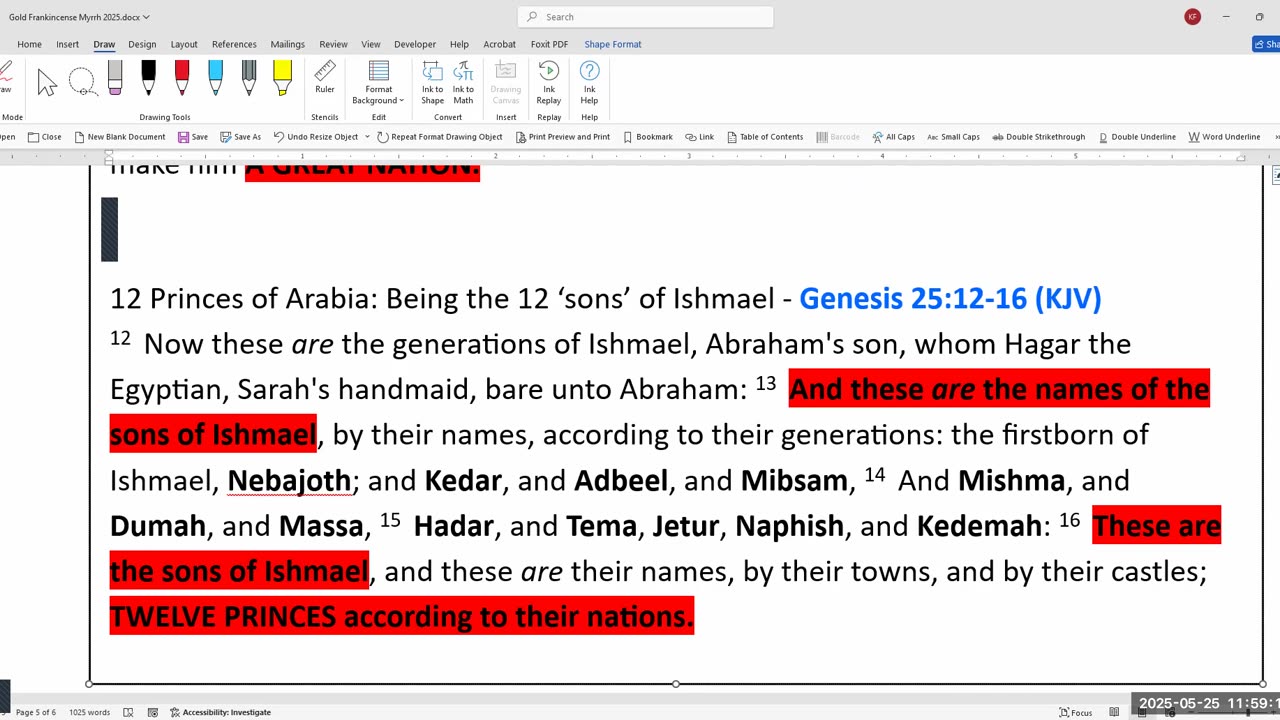Viewport: 1280px width, 720px height.
Task: Show more Quick Access Toolbar commands
Action: (x=1275, y=137)
